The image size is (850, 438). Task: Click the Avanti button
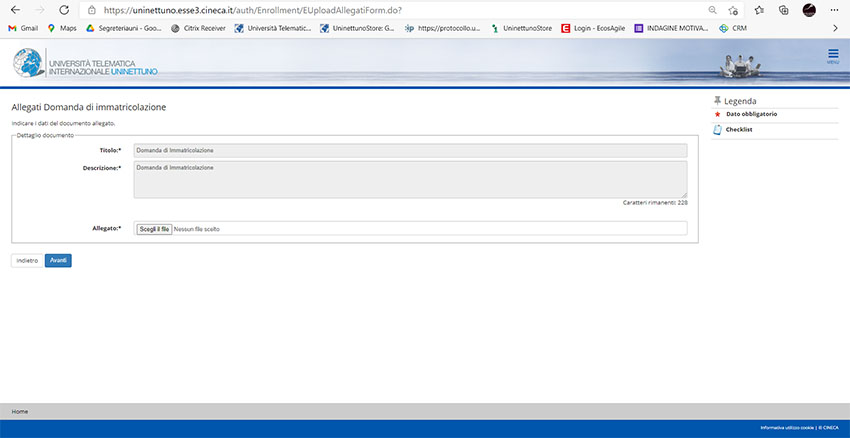[x=58, y=260]
